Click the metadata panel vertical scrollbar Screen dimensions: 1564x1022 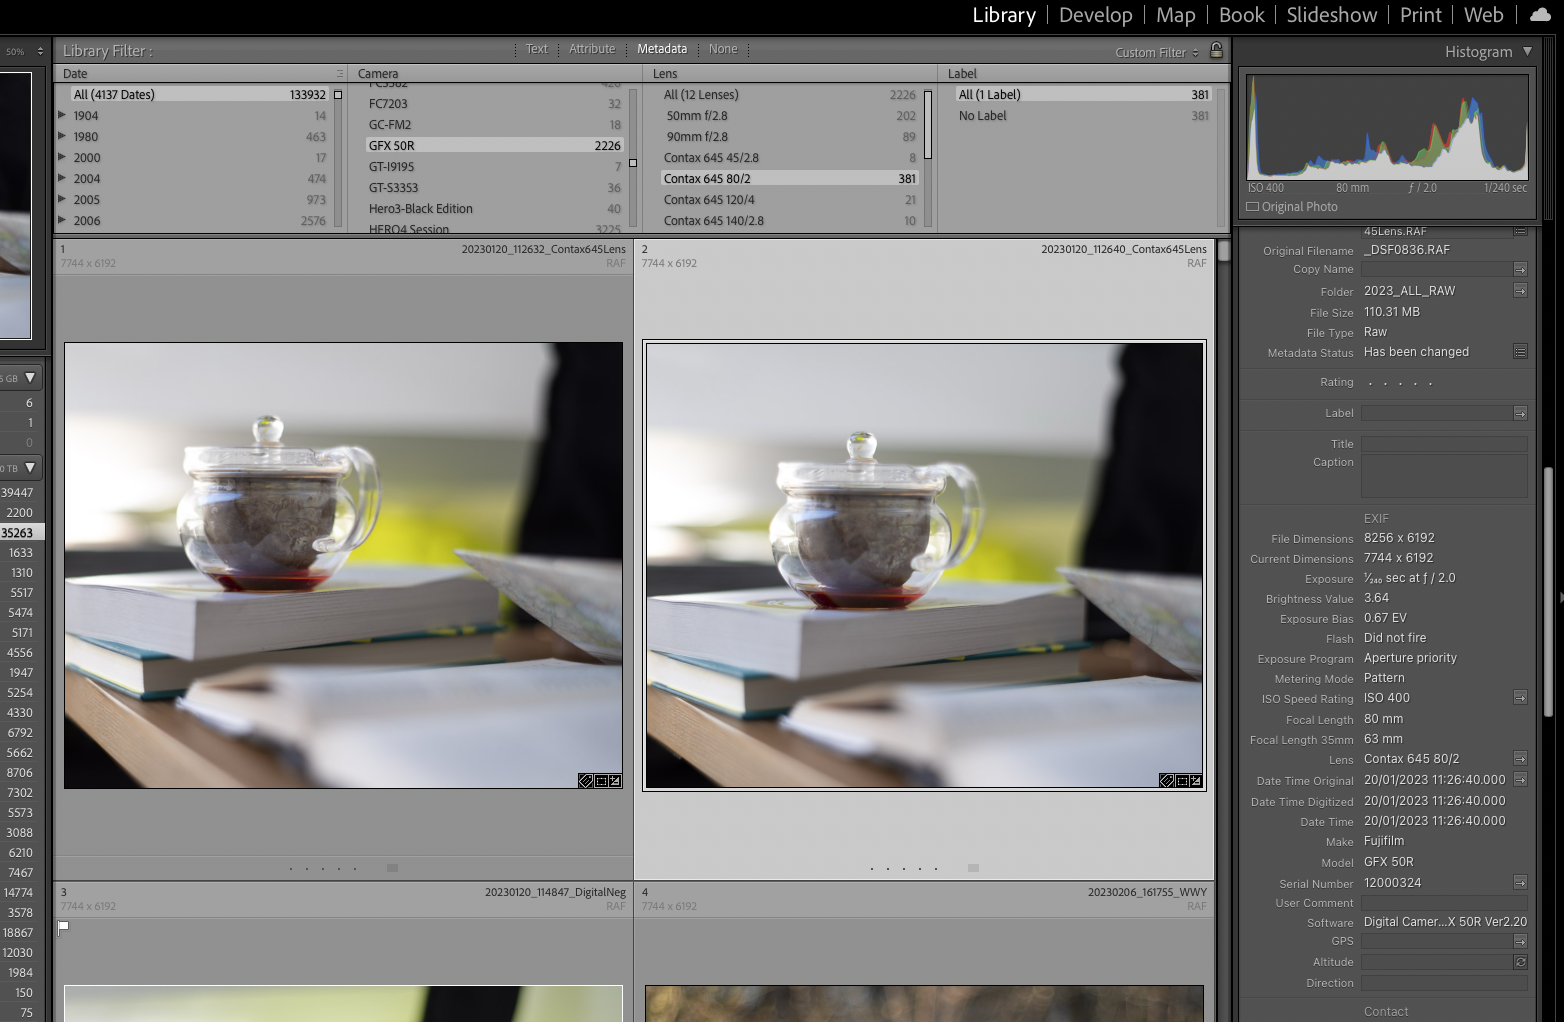[x=1548, y=590]
